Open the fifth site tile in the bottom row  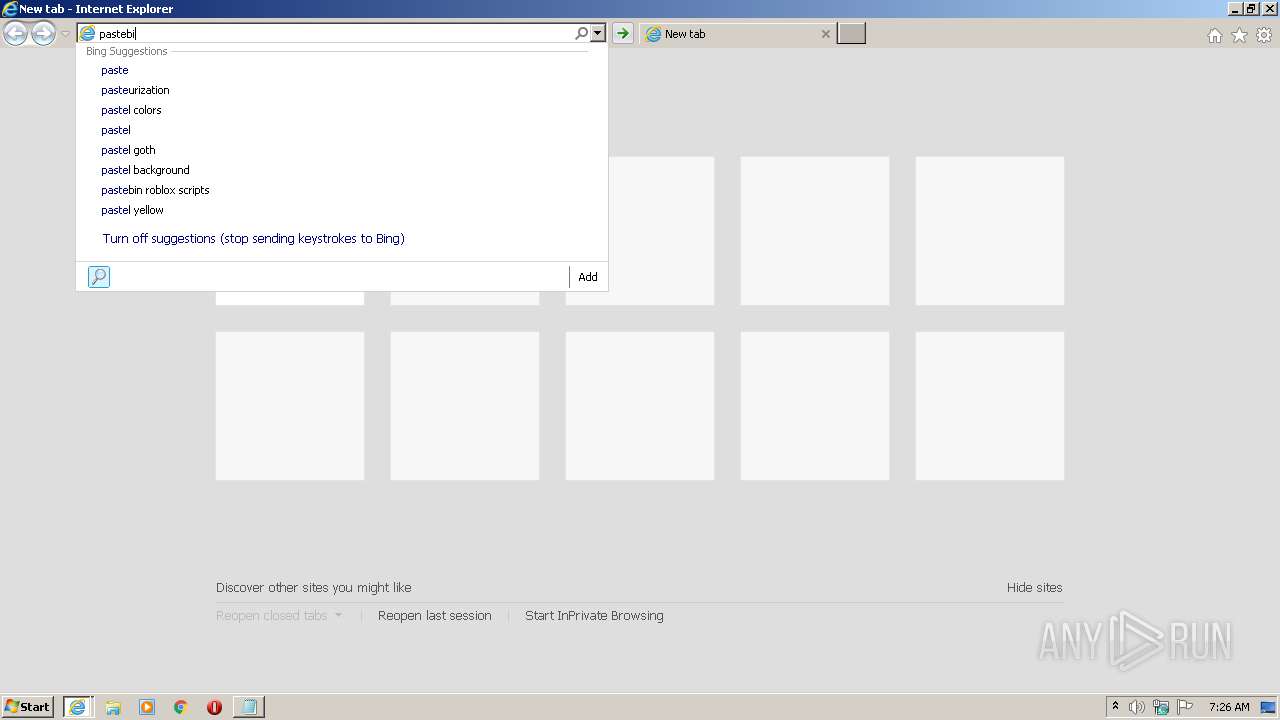[990, 406]
